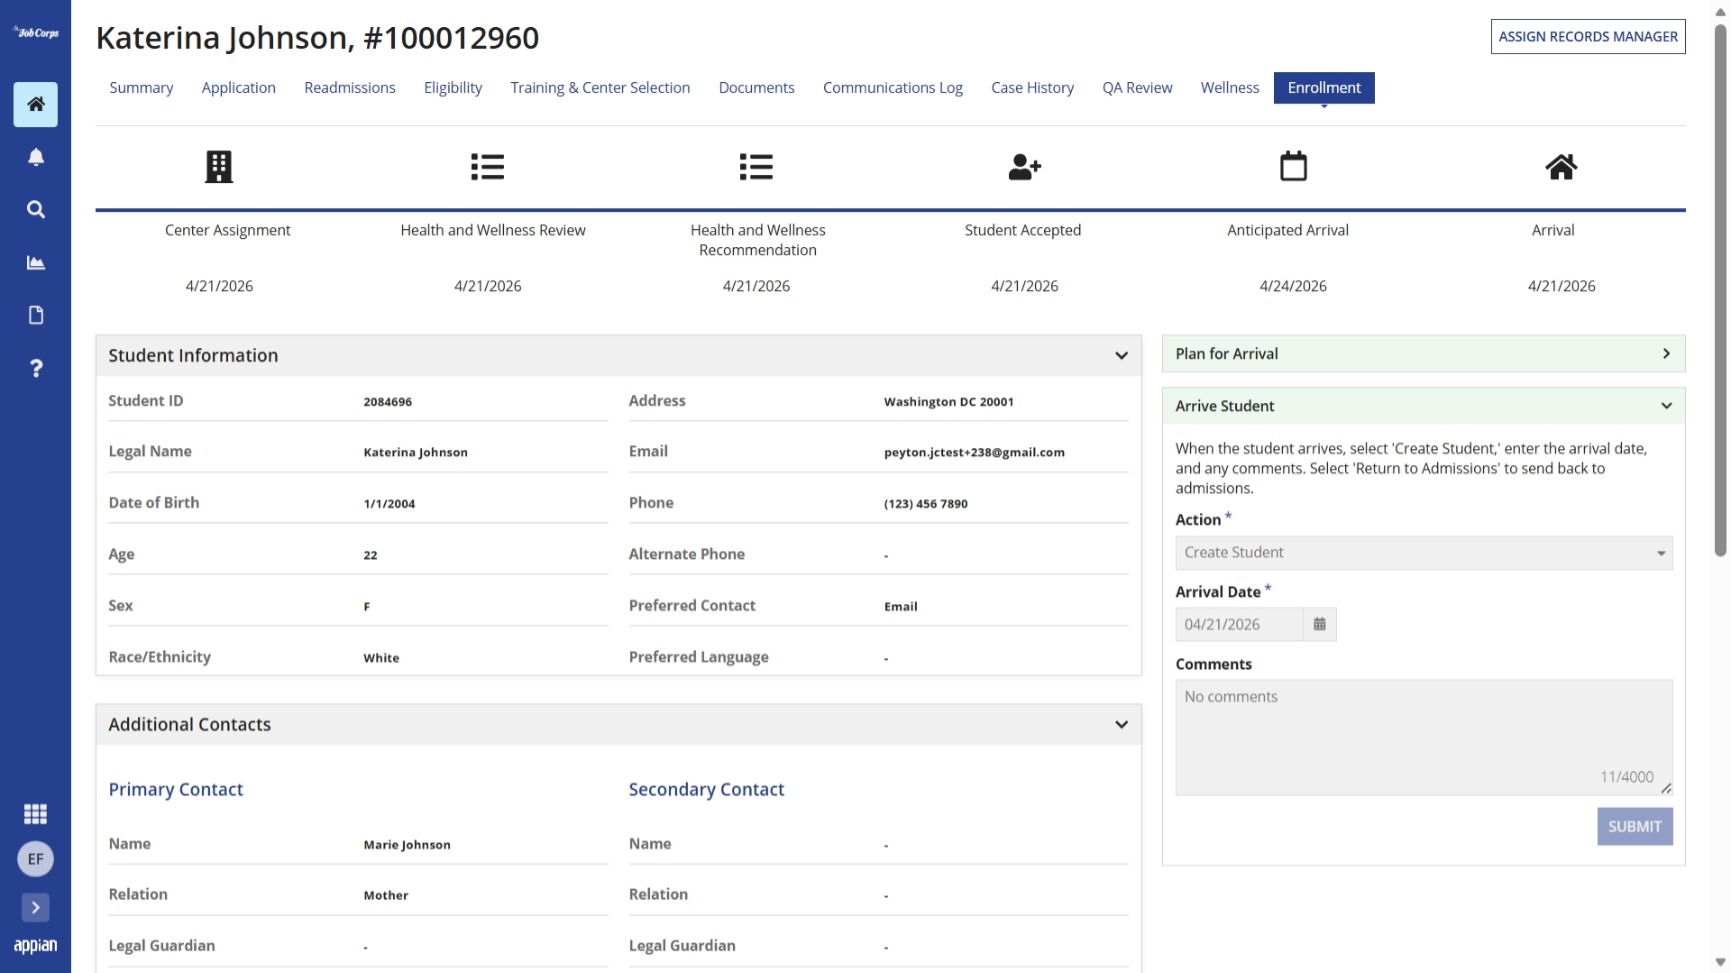Click the Submit button
This screenshot has width=1731, height=973.
point(1634,827)
